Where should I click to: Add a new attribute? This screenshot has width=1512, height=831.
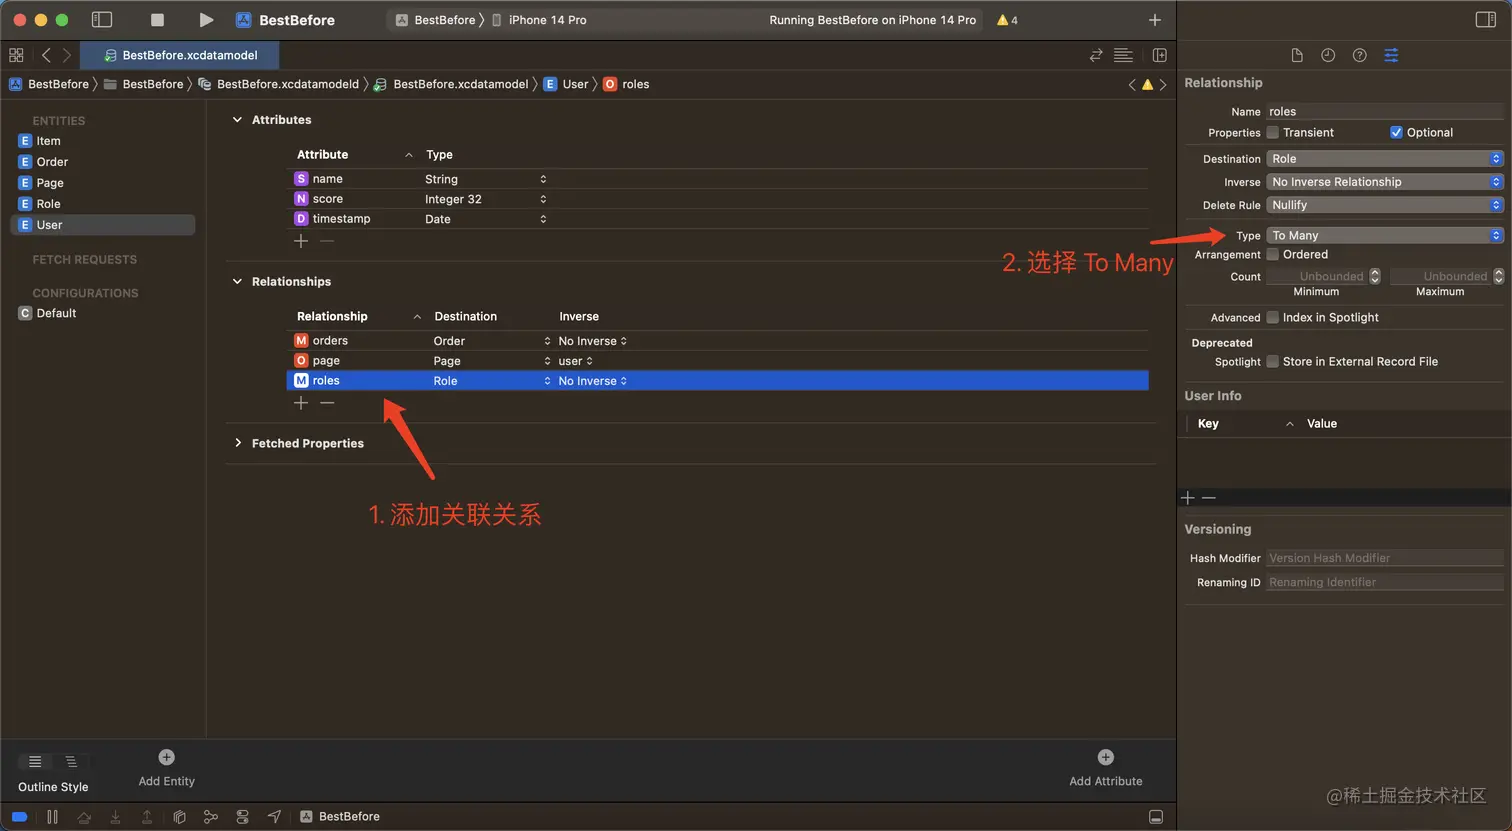[1105, 767]
